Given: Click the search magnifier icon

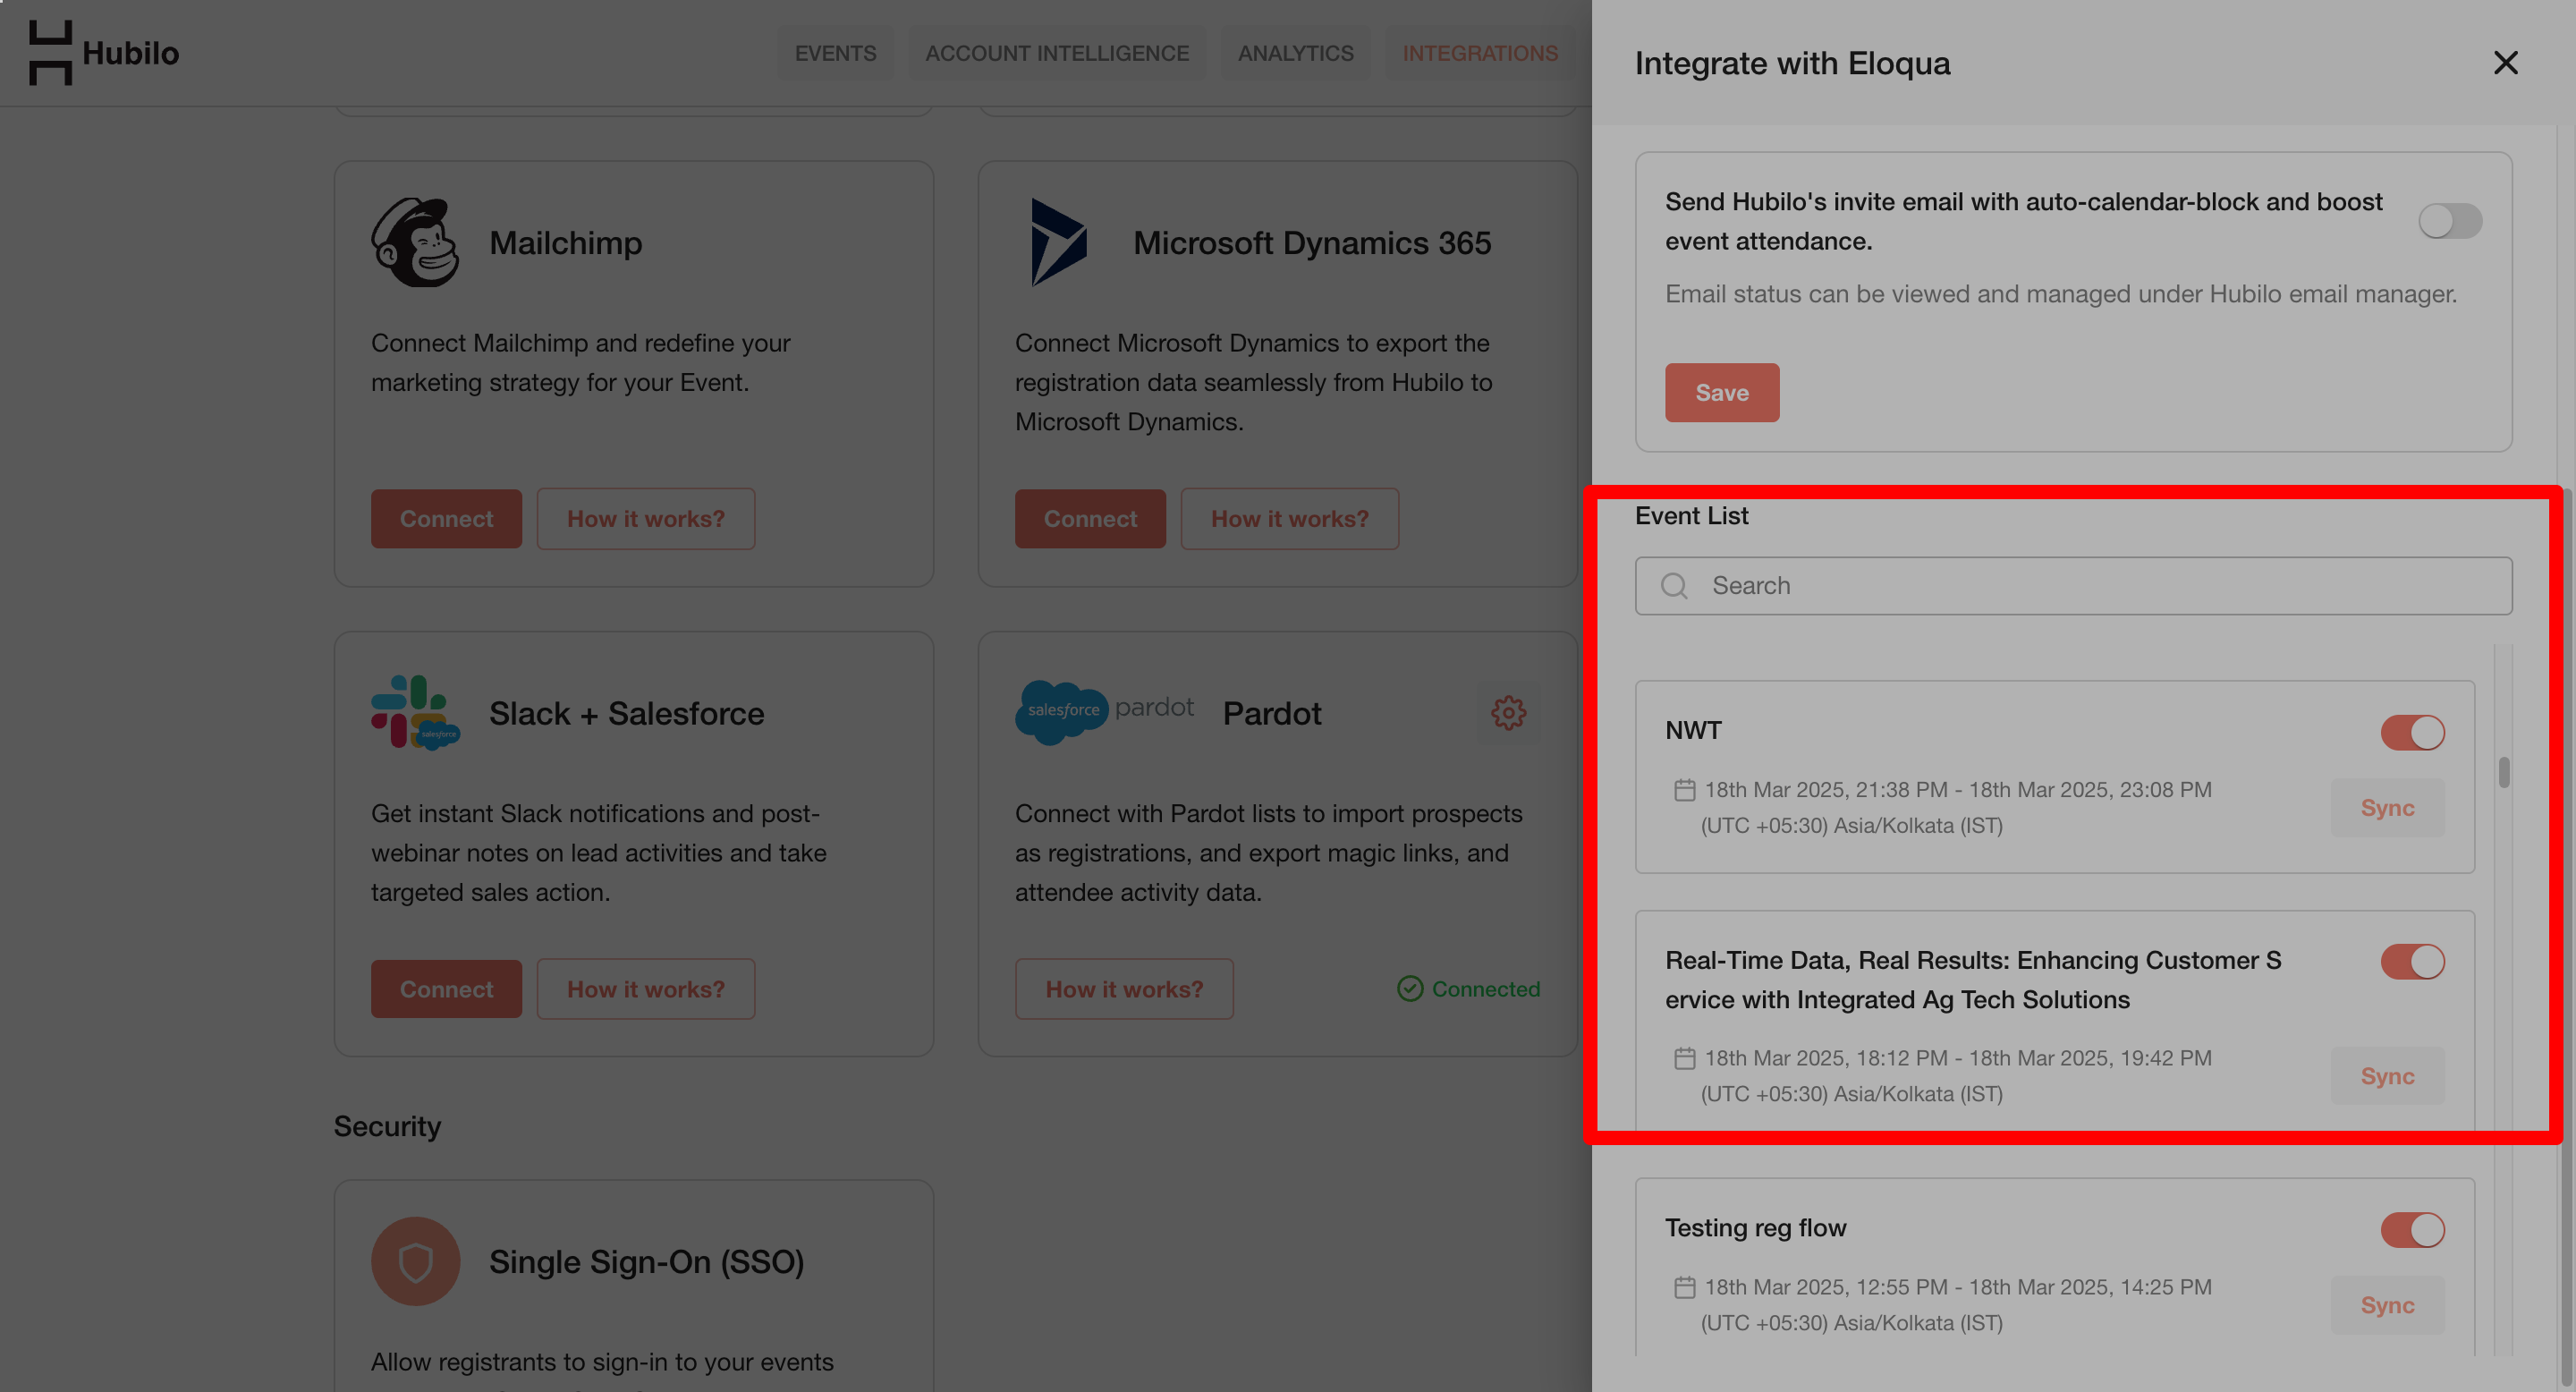Looking at the screenshot, I should pyautogui.click(x=1674, y=586).
